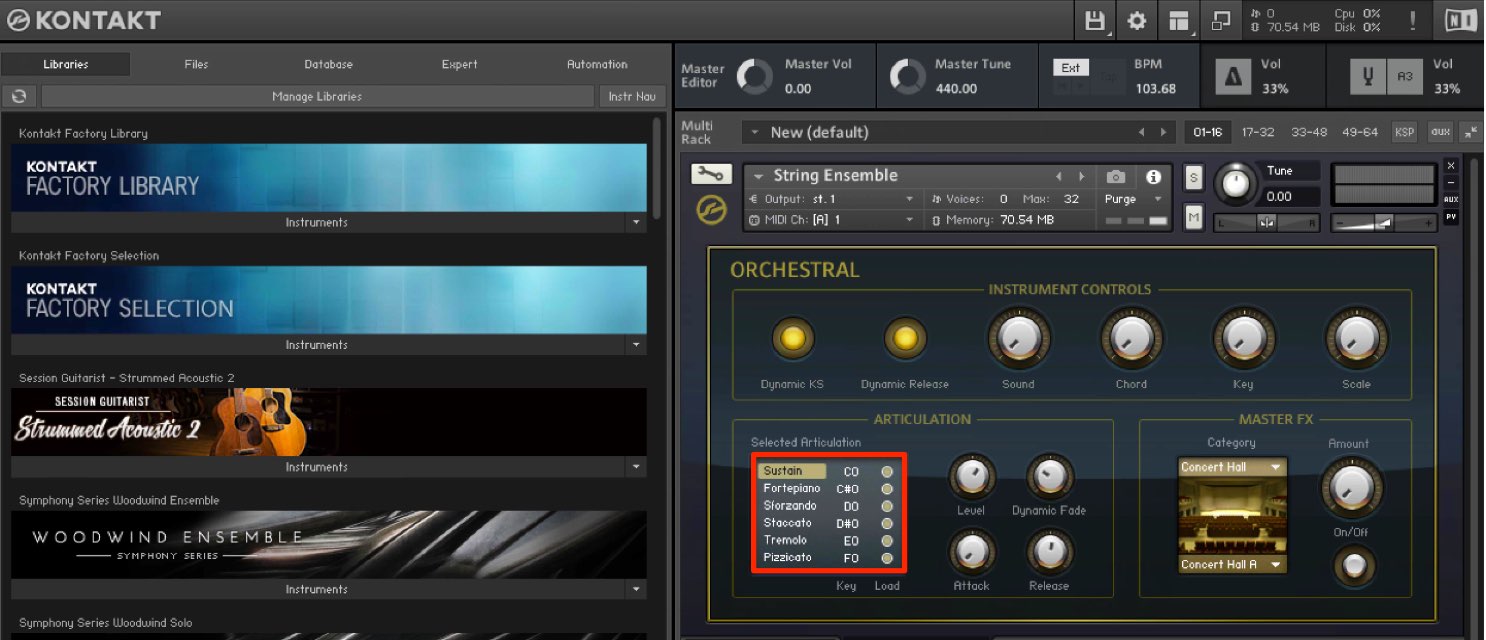The image size is (1486, 640).
Task: Switch to the Database tab
Action: pyautogui.click(x=329, y=64)
